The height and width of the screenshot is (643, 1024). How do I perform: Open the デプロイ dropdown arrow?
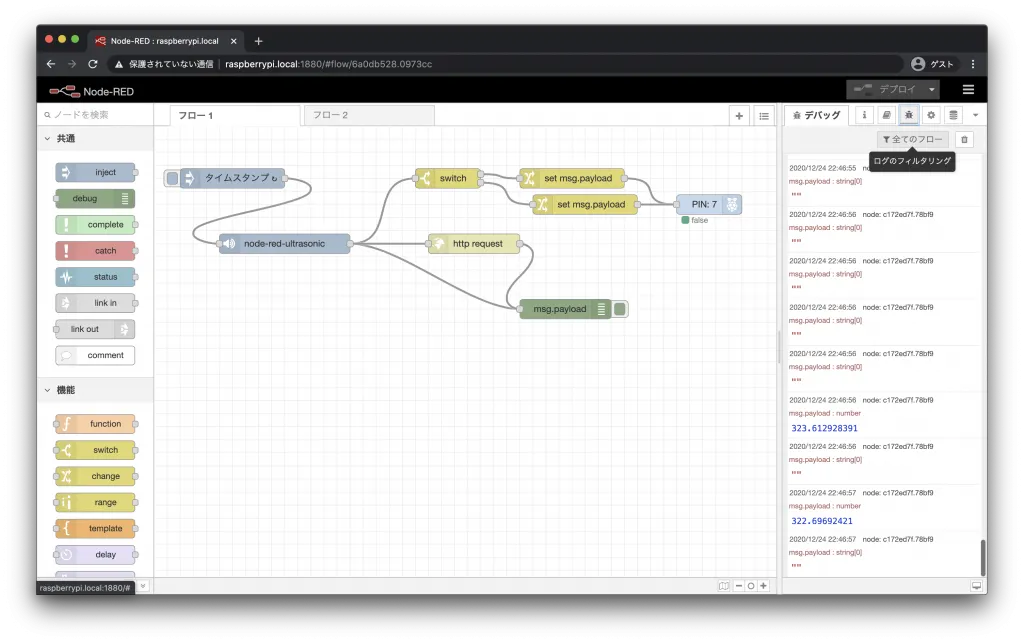[933, 89]
